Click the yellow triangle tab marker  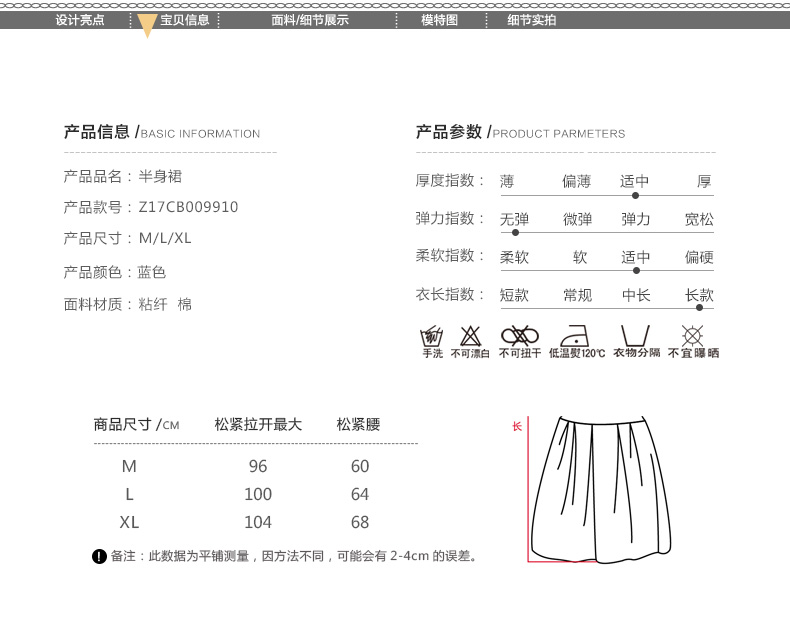[147, 26]
